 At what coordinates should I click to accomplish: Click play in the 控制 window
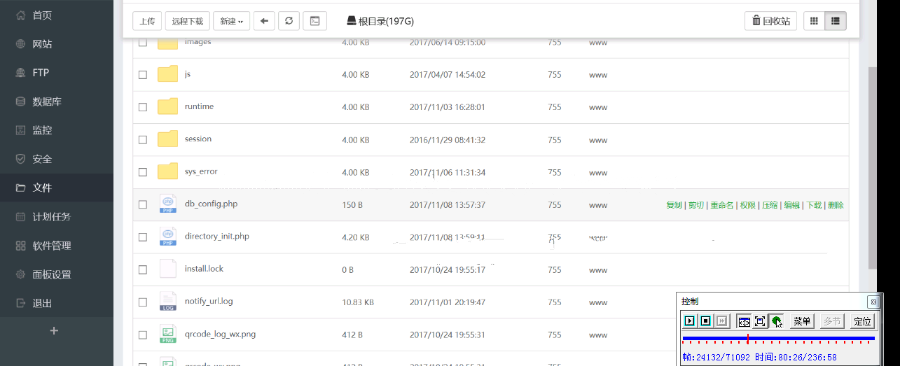tap(690, 321)
